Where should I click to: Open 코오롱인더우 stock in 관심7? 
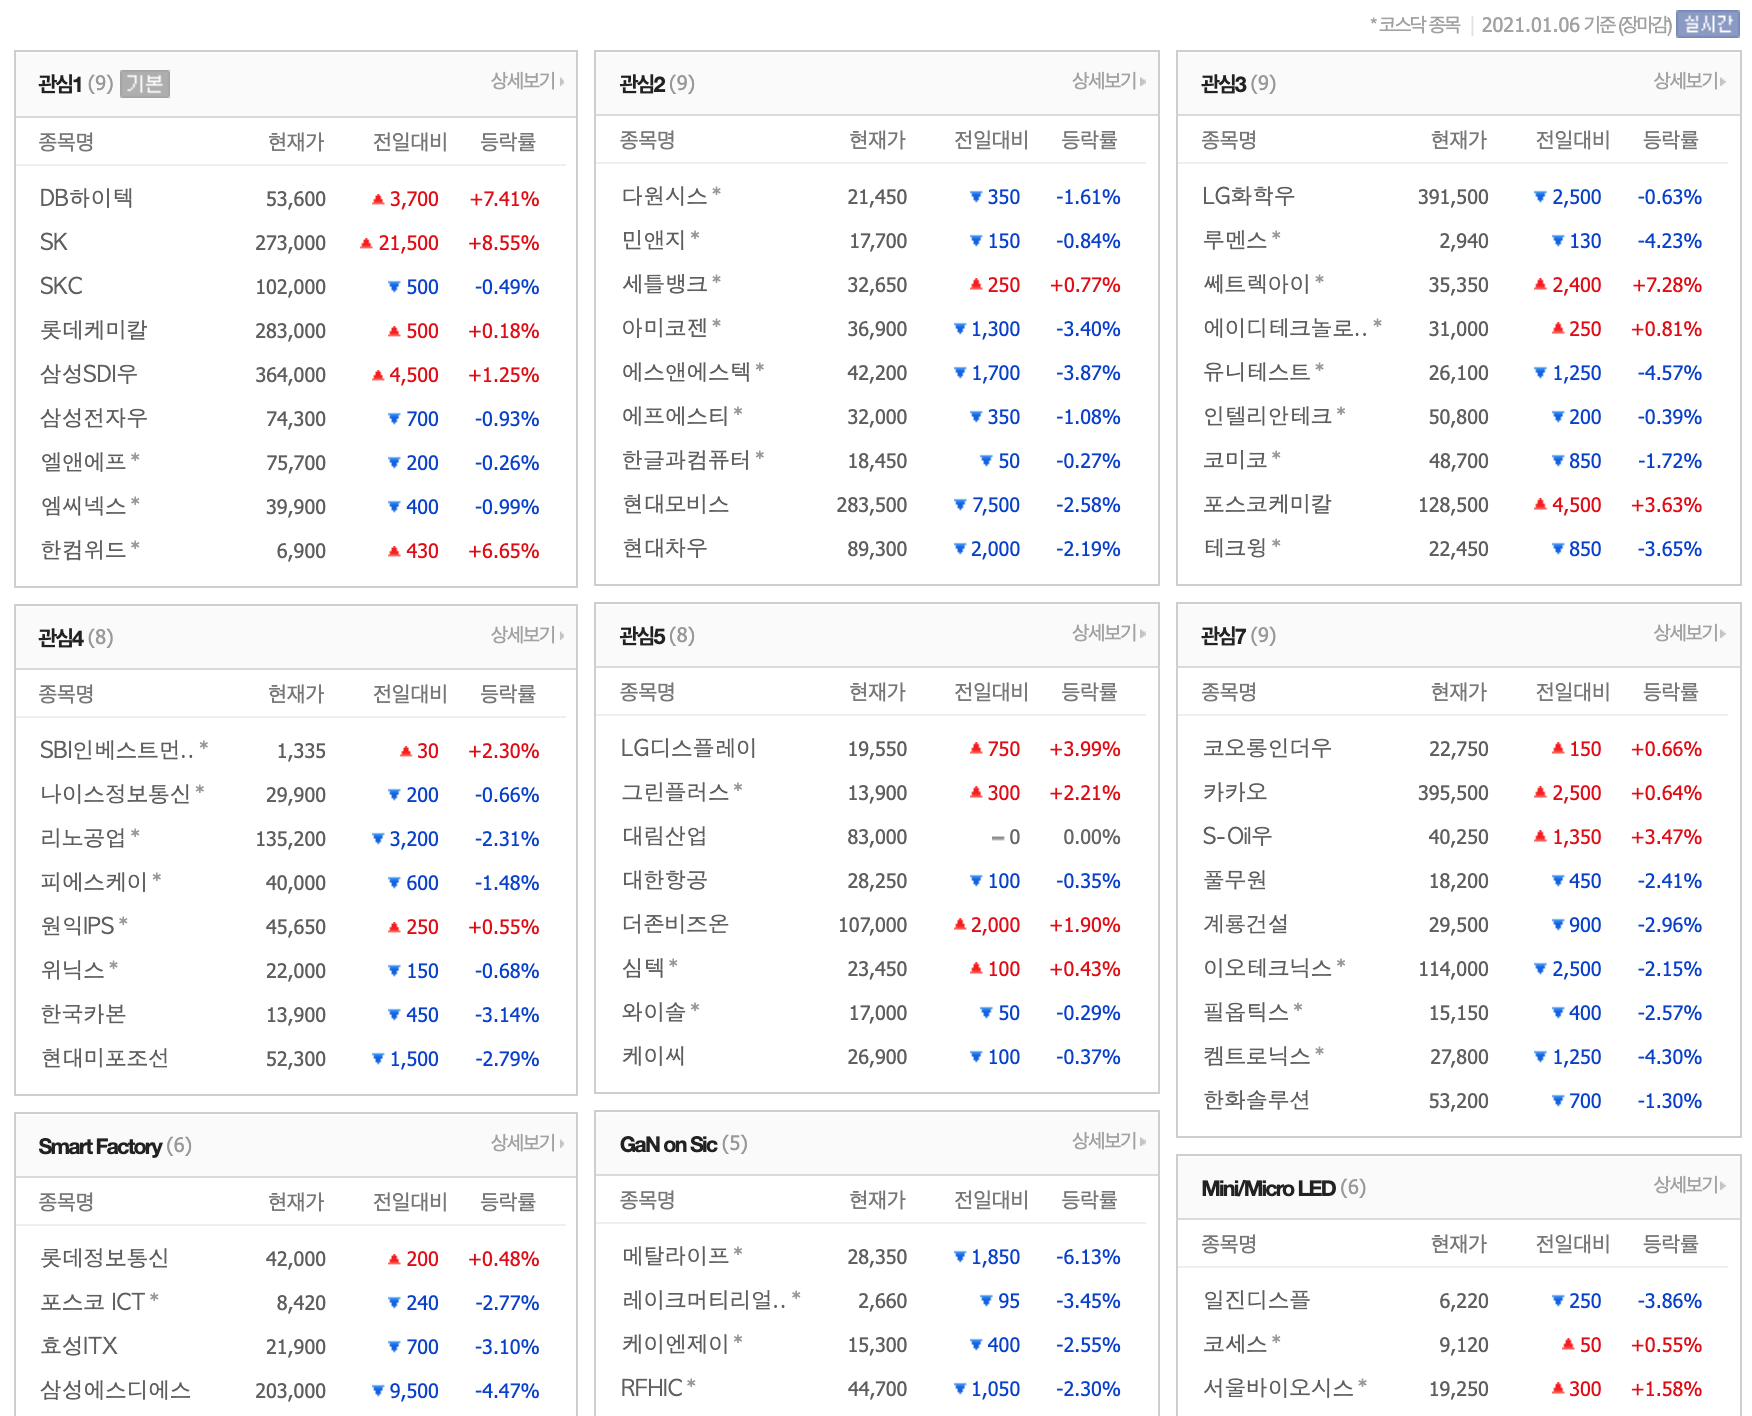(x=1268, y=748)
